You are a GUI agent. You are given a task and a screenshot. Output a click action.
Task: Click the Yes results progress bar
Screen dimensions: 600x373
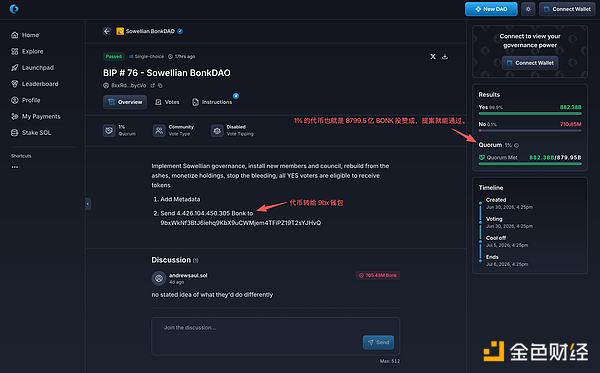click(x=530, y=114)
